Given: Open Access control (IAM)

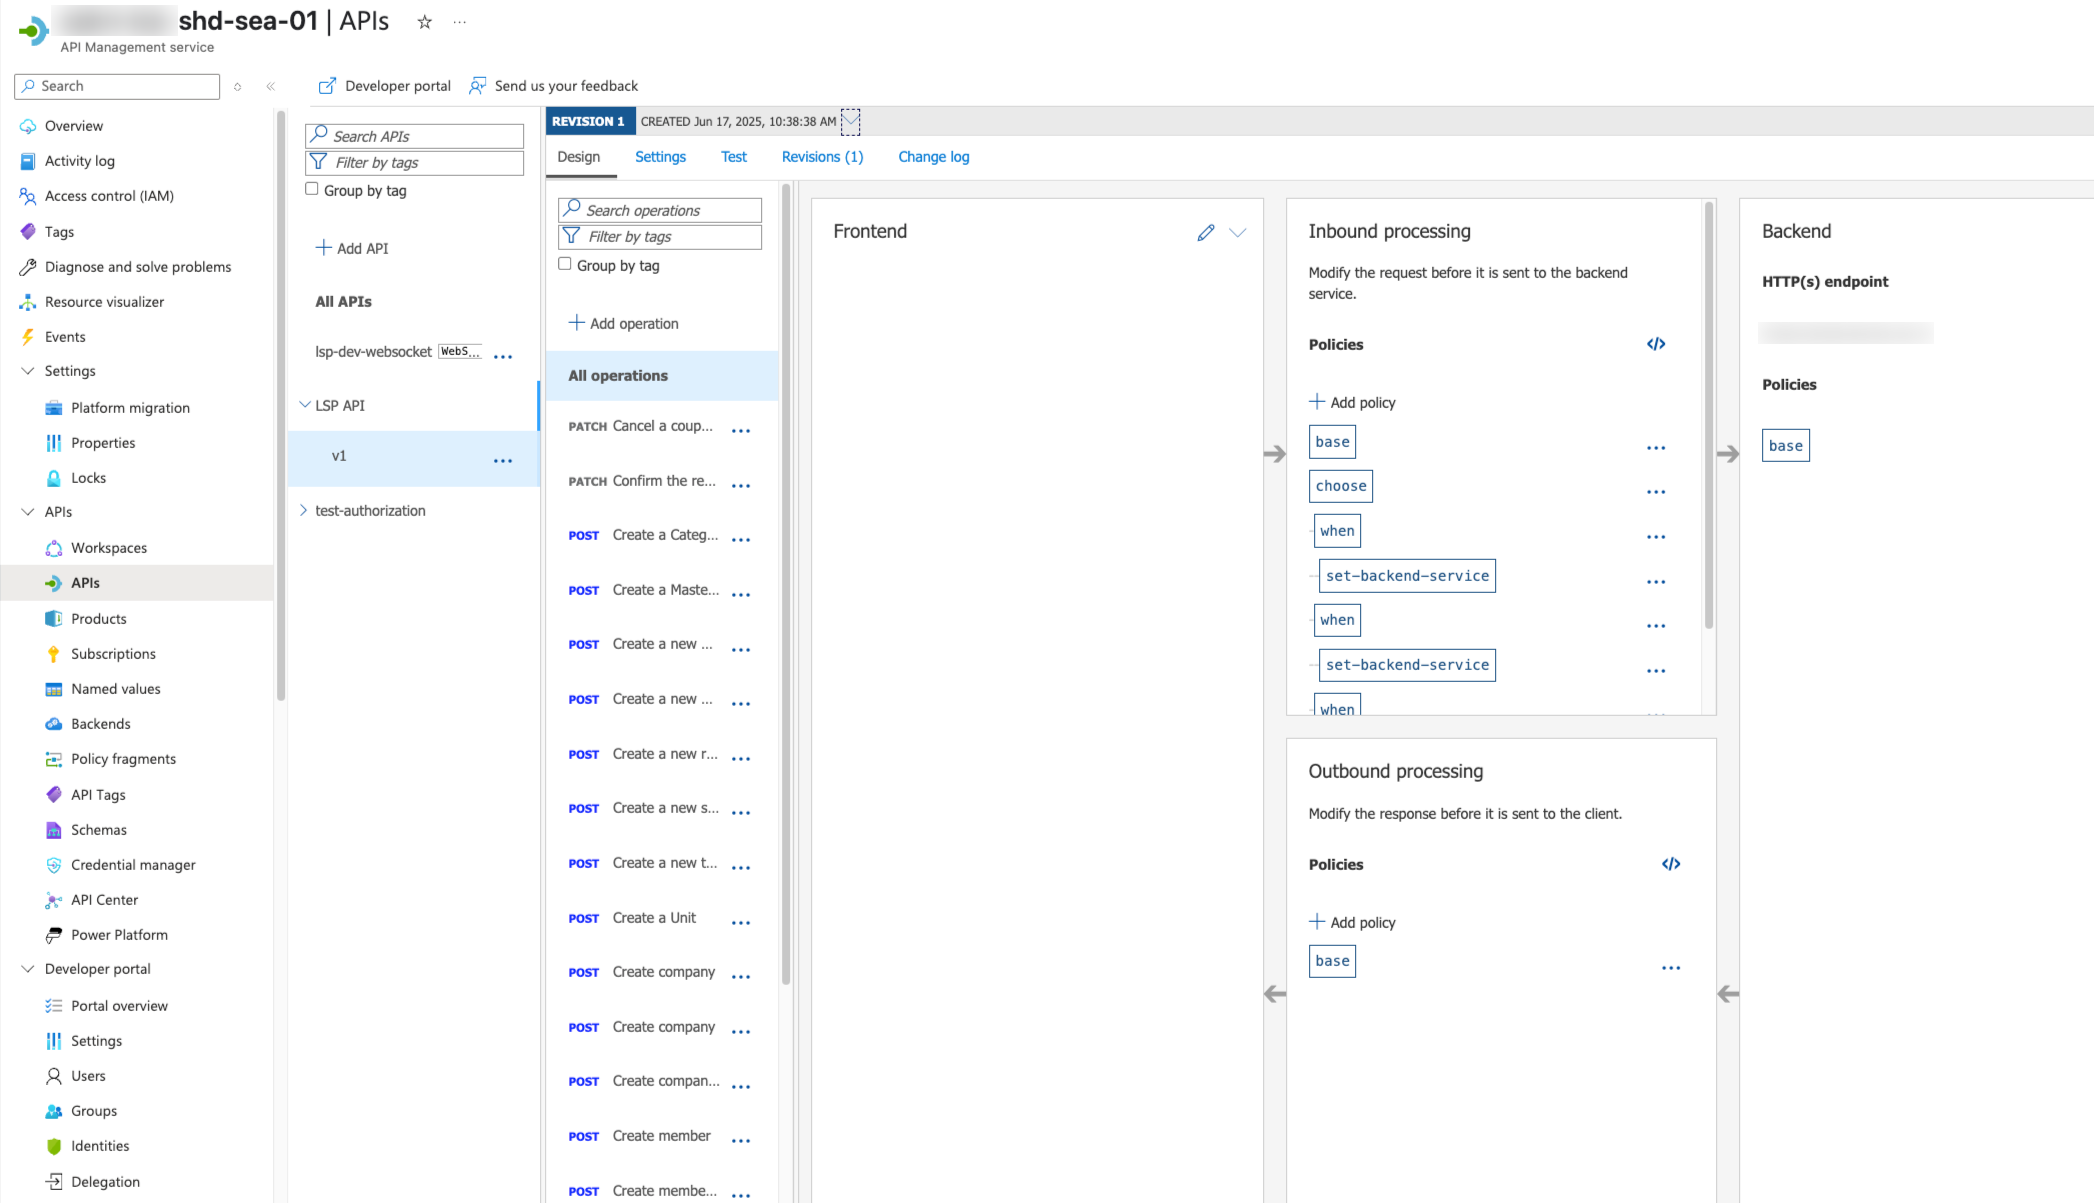Looking at the screenshot, I should pyautogui.click(x=109, y=196).
